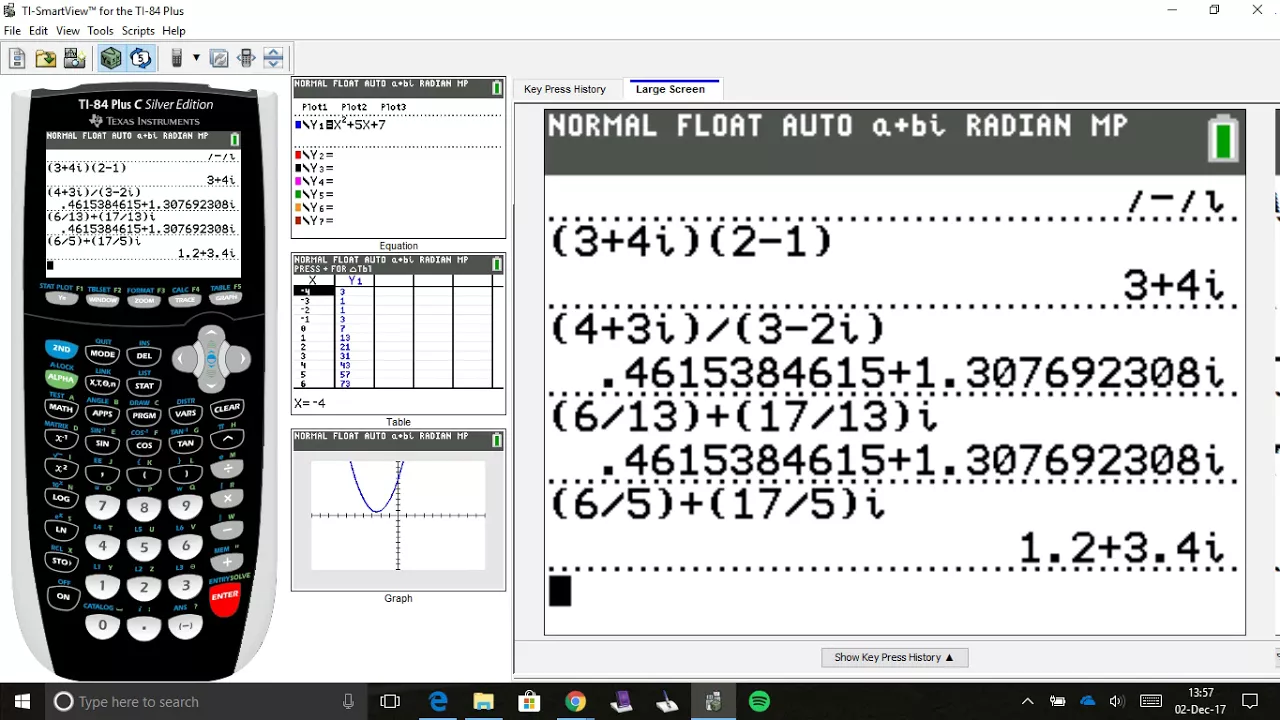Click the MODE calculator key
Screen dimensions: 1280x720
[102, 354]
